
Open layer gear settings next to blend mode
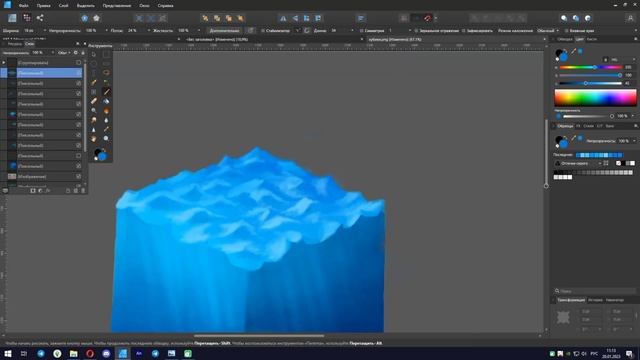click(76, 53)
